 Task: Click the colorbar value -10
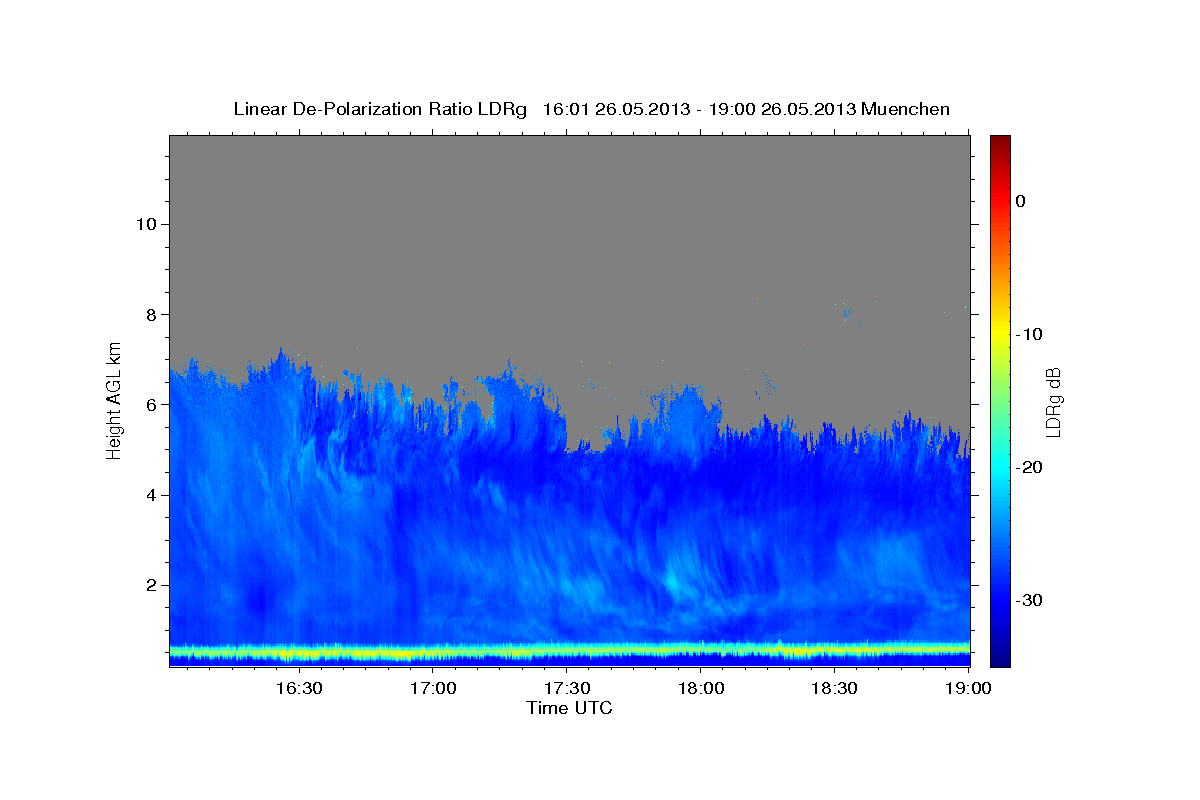tap(1029, 334)
